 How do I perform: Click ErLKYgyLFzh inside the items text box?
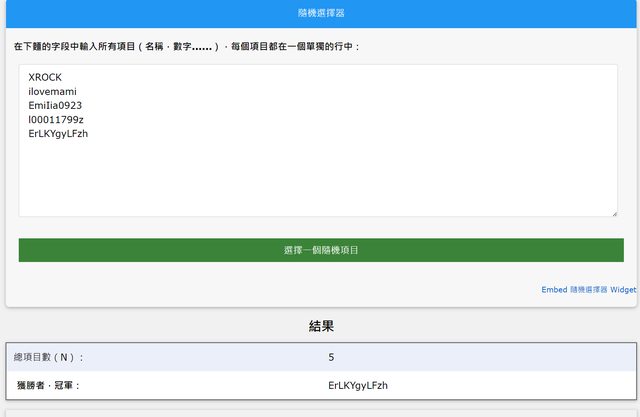point(59,133)
